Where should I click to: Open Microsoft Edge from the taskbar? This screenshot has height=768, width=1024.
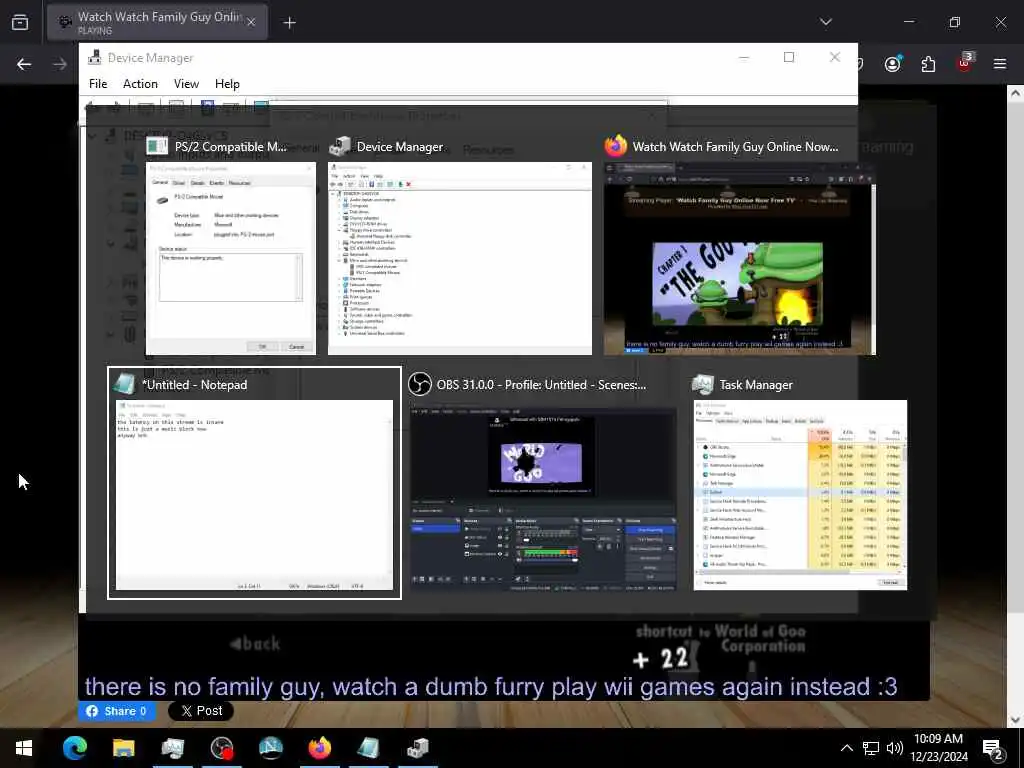pos(74,748)
